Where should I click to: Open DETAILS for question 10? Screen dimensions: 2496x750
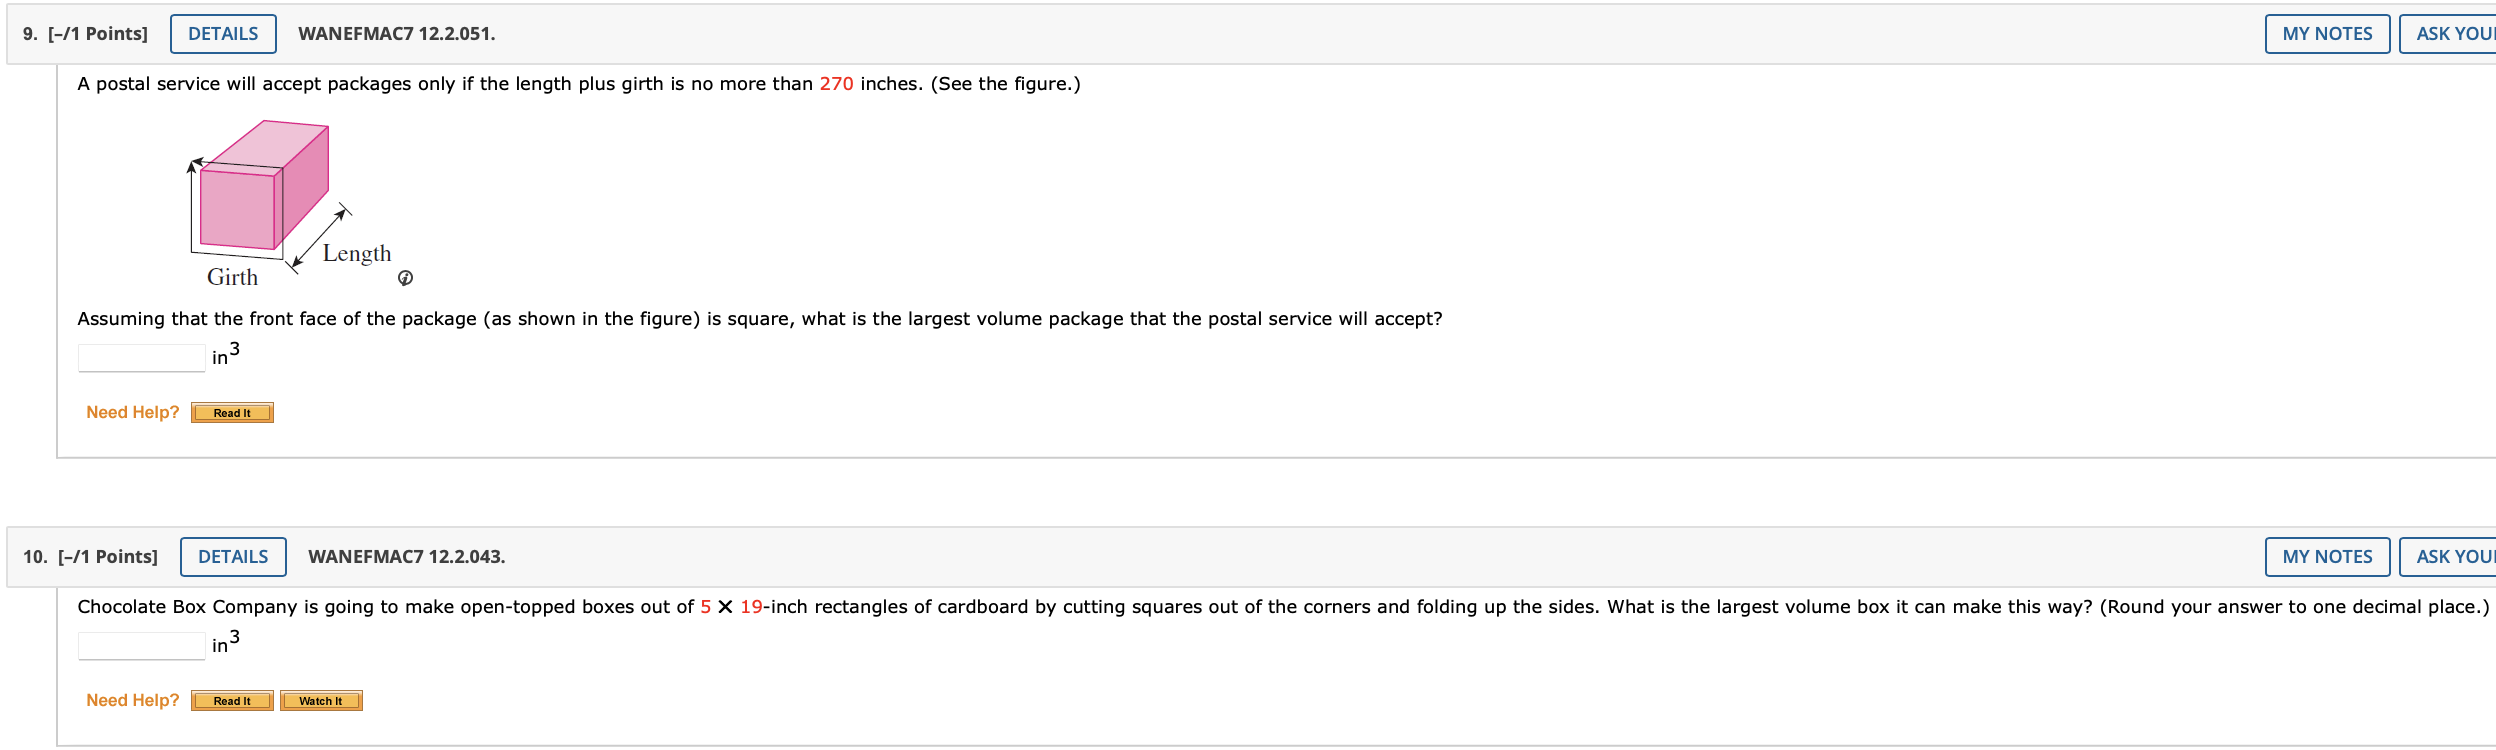point(233,556)
